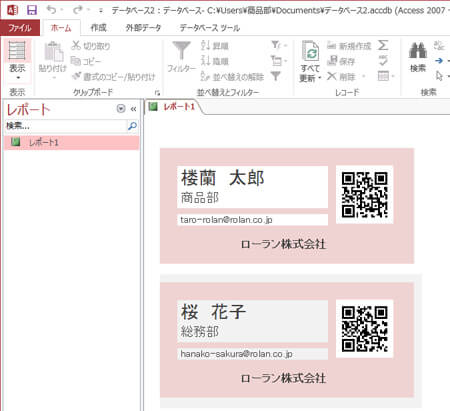Click the 検索 binoculars icon
450x411 pixels.
pyautogui.click(x=418, y=51)
